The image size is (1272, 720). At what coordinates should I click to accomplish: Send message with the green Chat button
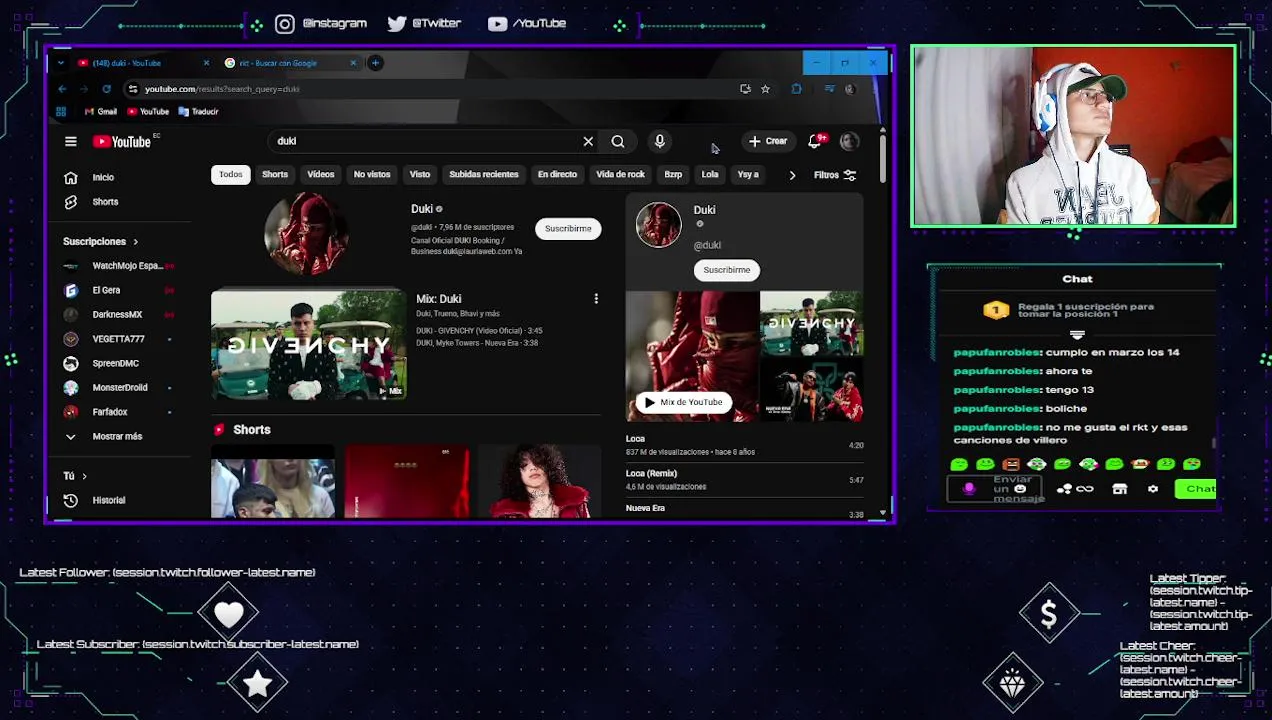1196,489
